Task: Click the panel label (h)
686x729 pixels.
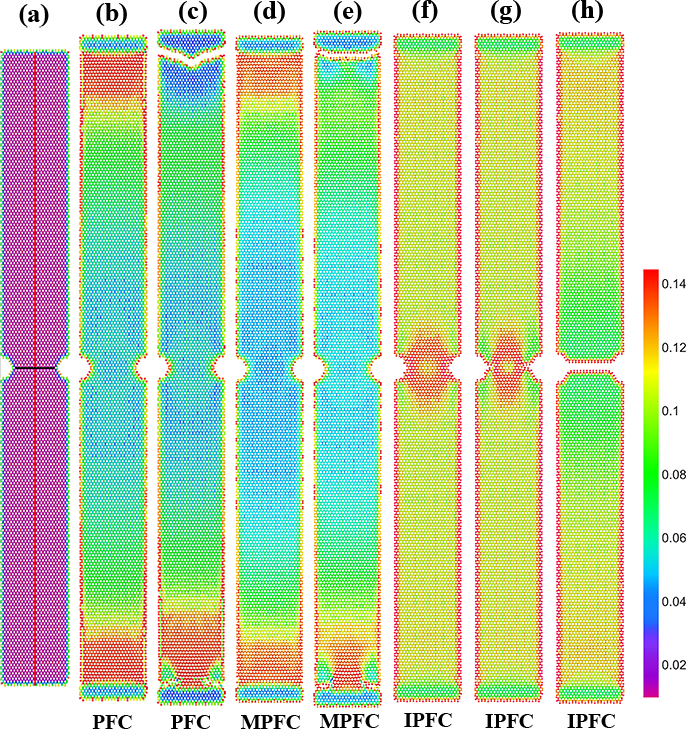Action: [x=587, y=11]
